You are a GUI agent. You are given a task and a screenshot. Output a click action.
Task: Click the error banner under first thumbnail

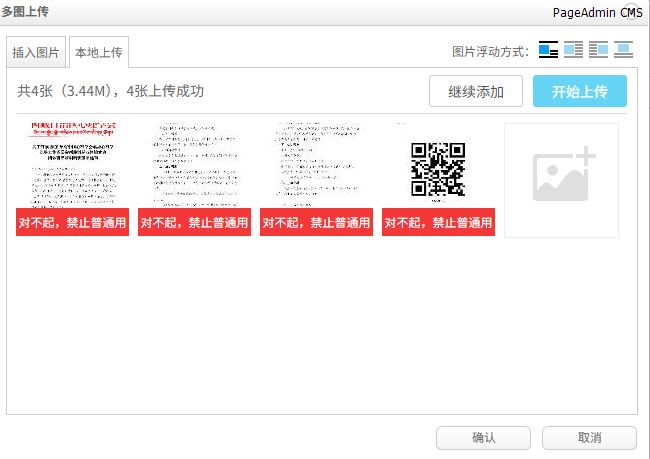pos(72,223)
